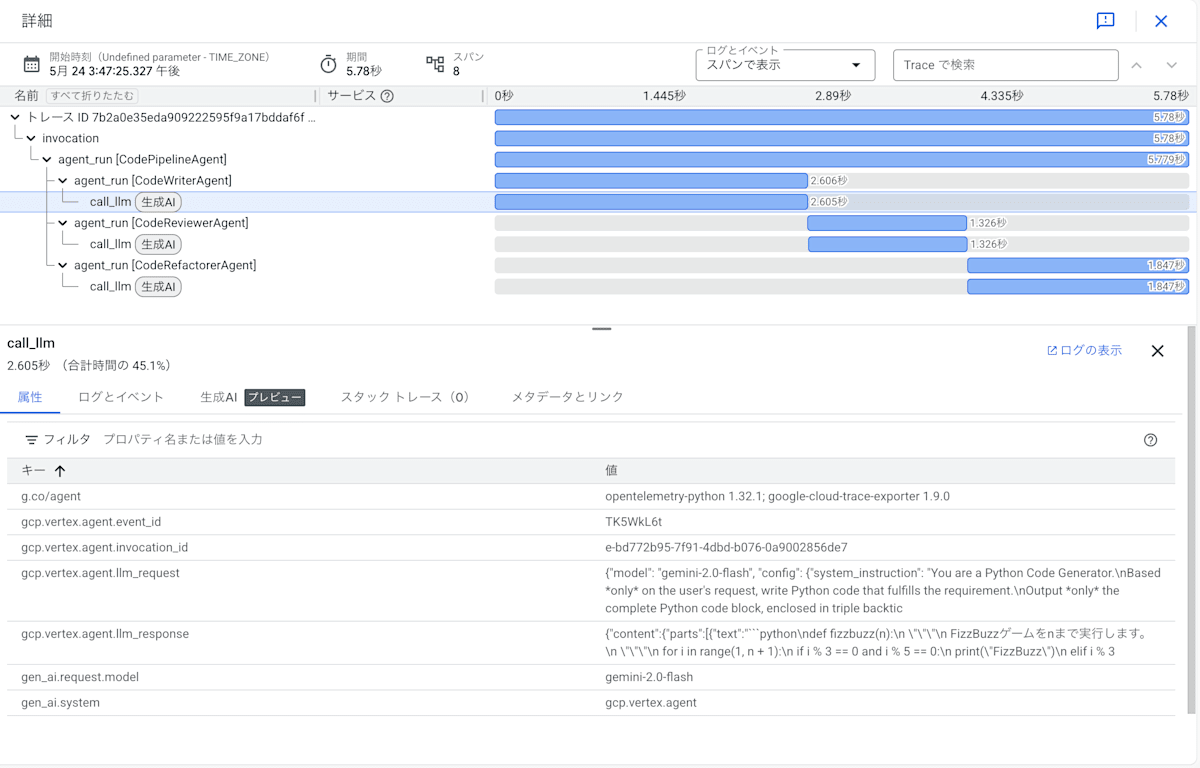Sort by キー column header
Viewport: 1200px width, 768px height.
coord(43,471)
